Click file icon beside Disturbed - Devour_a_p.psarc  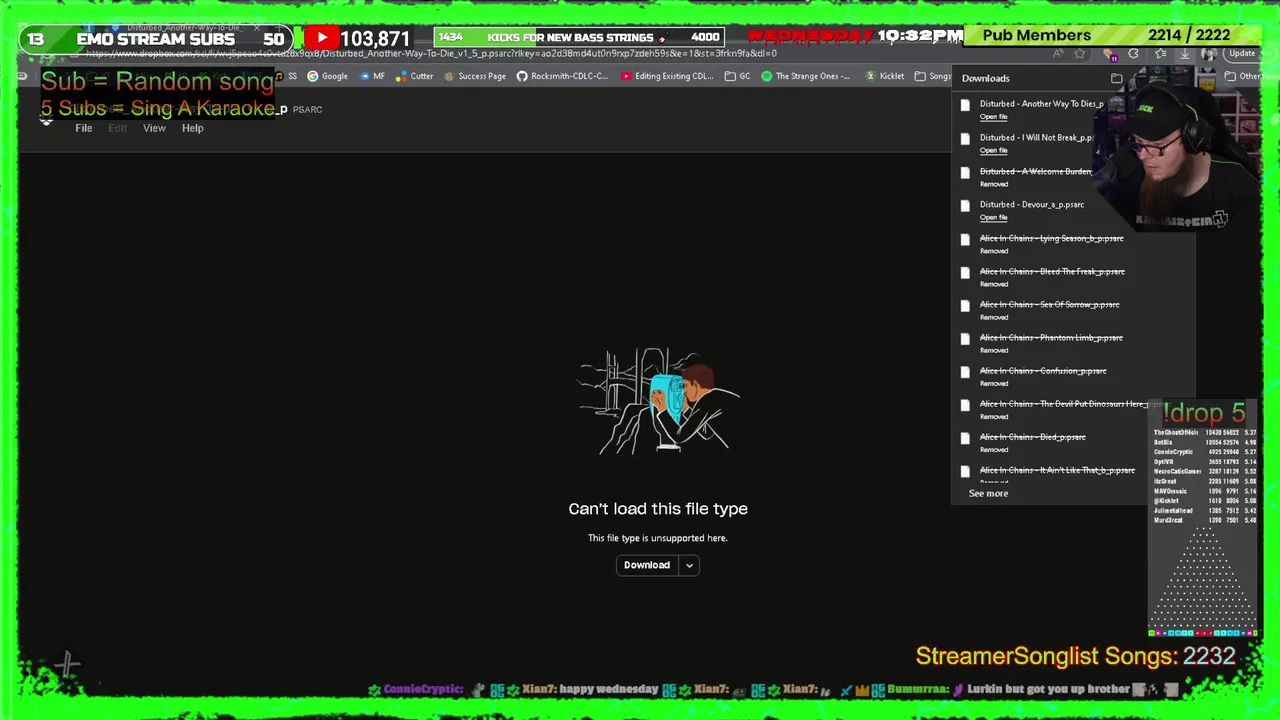click(965, 206)
